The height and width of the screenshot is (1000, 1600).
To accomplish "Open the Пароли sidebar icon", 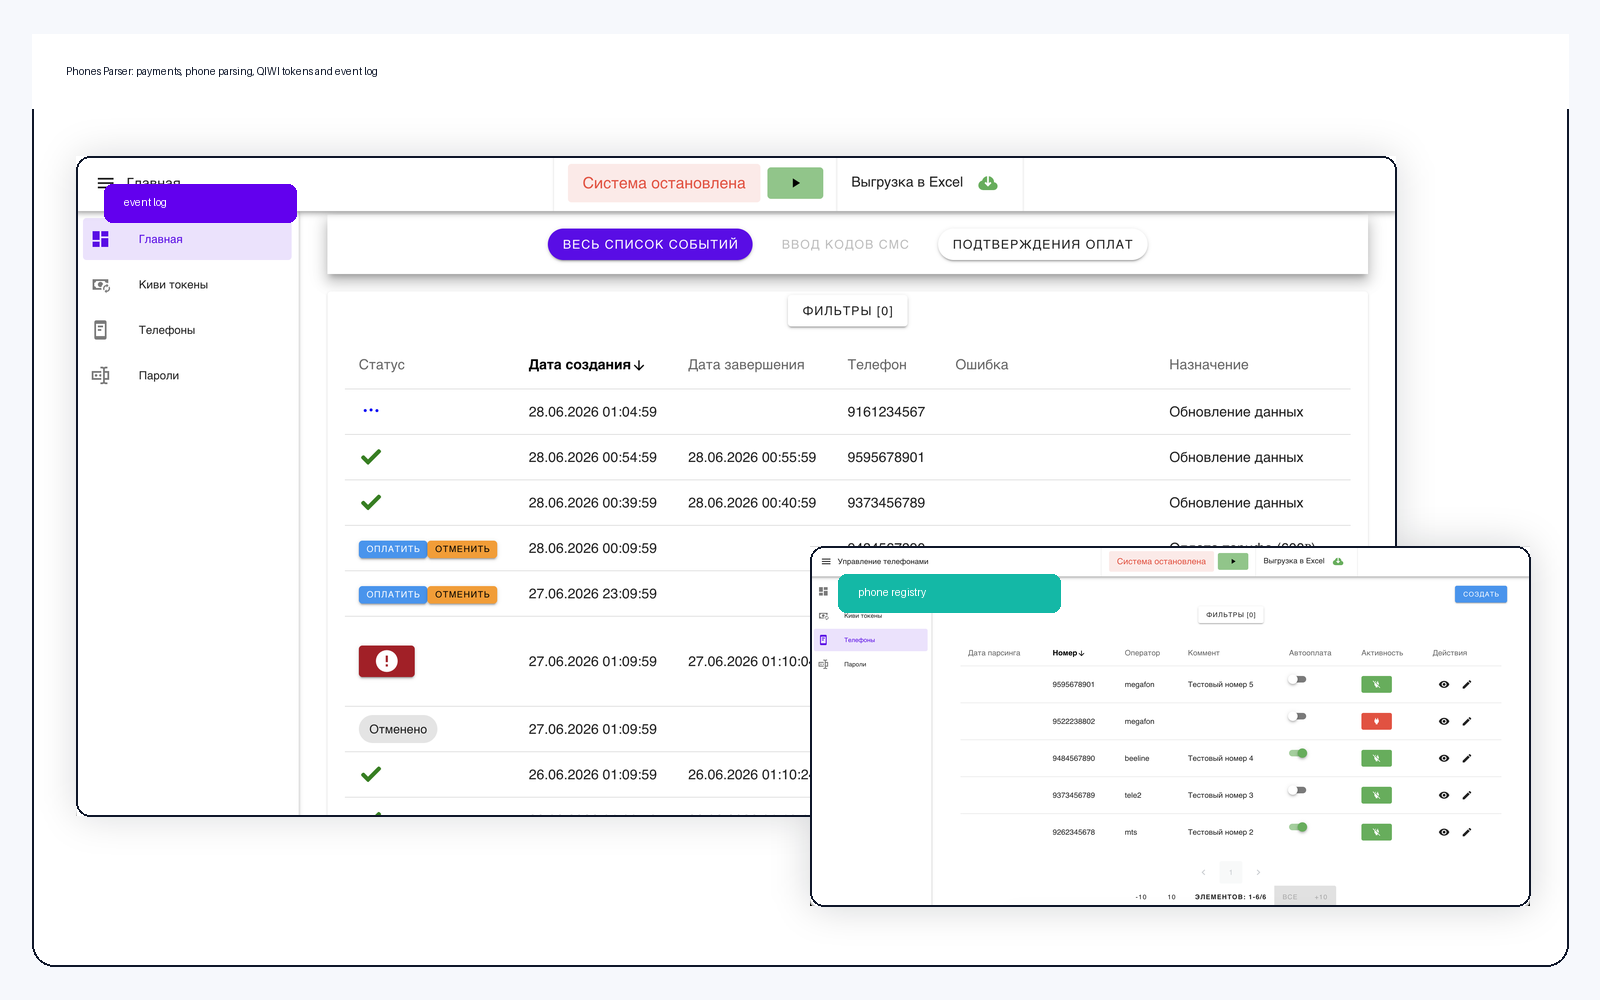I will point(101,376).
